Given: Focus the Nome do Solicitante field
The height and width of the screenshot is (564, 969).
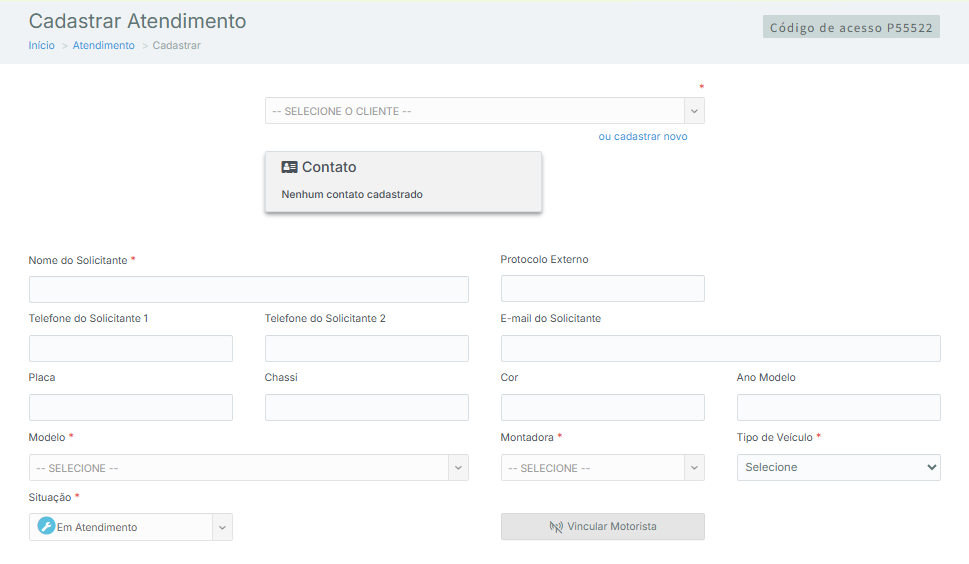Looking at the screenshot, I should (x=248, y=290).
